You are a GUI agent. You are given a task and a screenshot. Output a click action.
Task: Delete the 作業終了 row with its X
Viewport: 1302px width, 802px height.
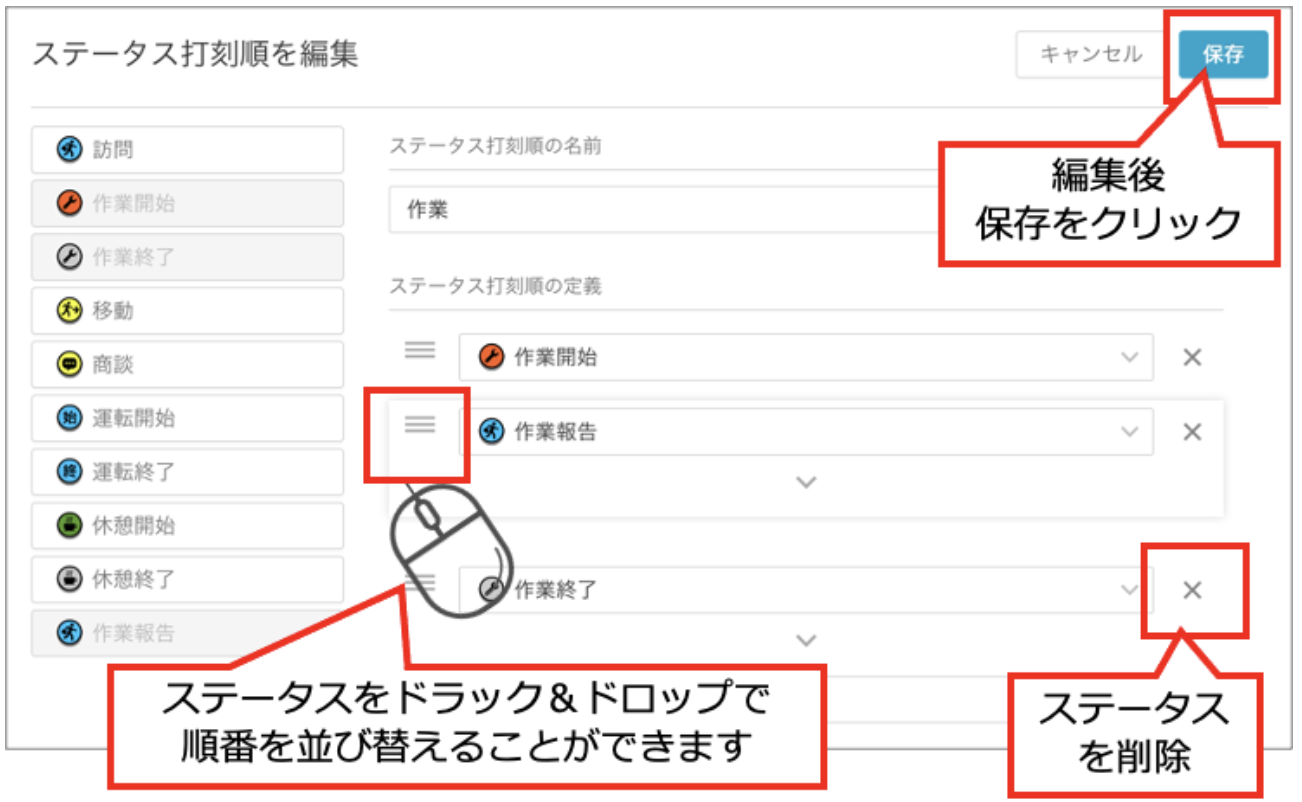click(1192, 590)
